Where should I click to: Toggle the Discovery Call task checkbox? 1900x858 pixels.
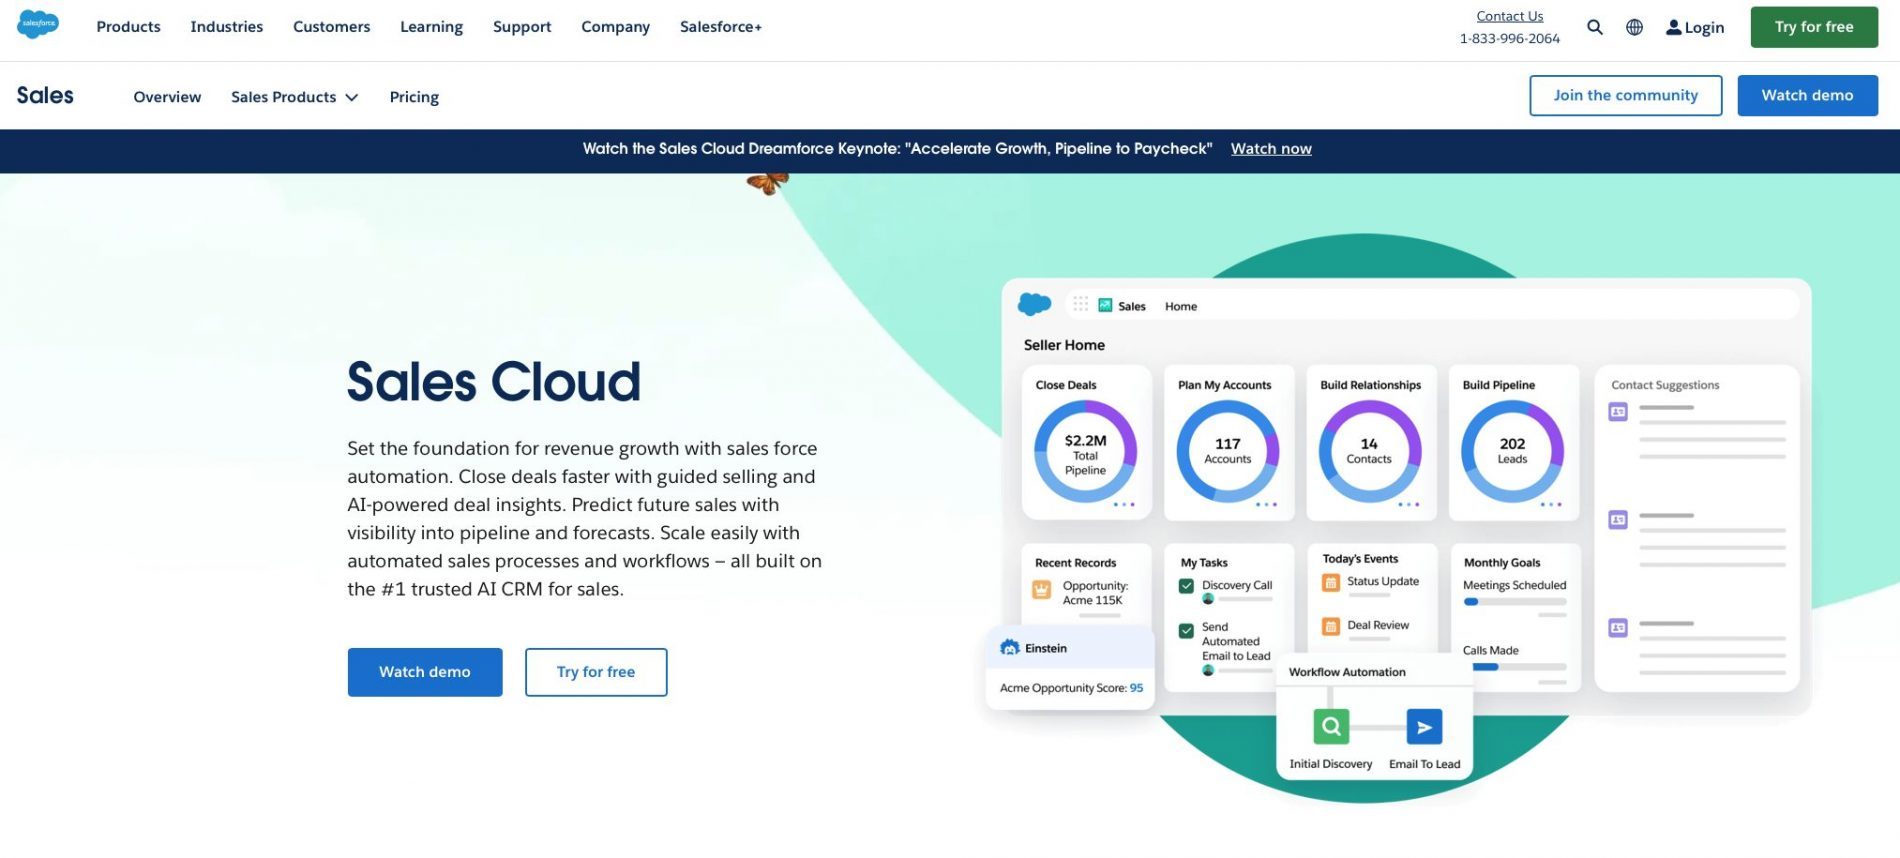point(1186,586)
